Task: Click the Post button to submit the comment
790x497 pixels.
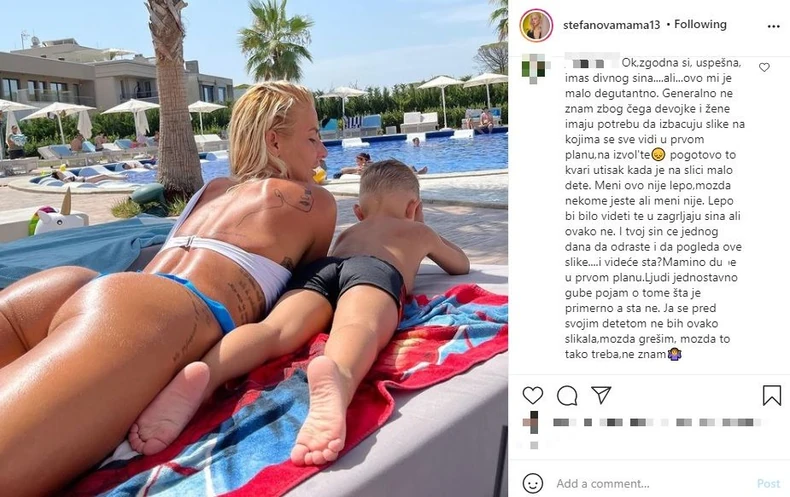Action: tap(768, 484)
